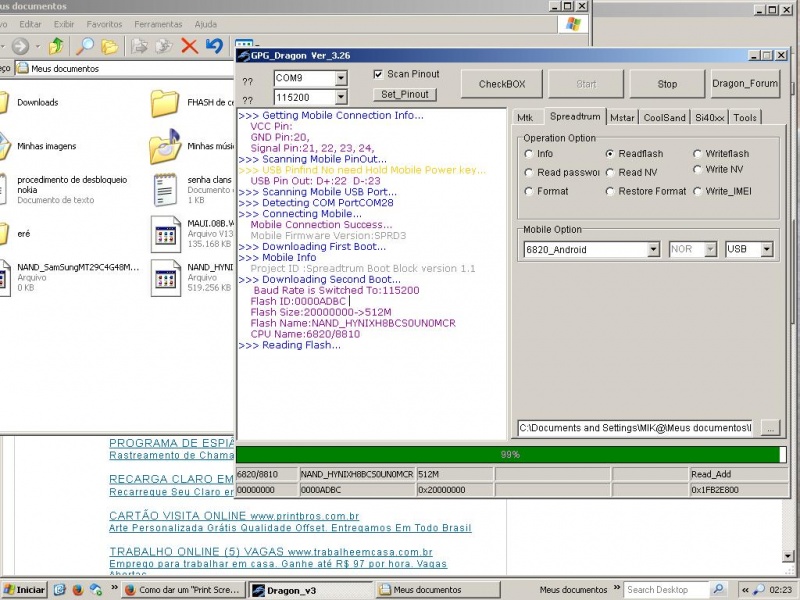
Task: Open the USB connection dropdown
Action: tap(766, 249)
